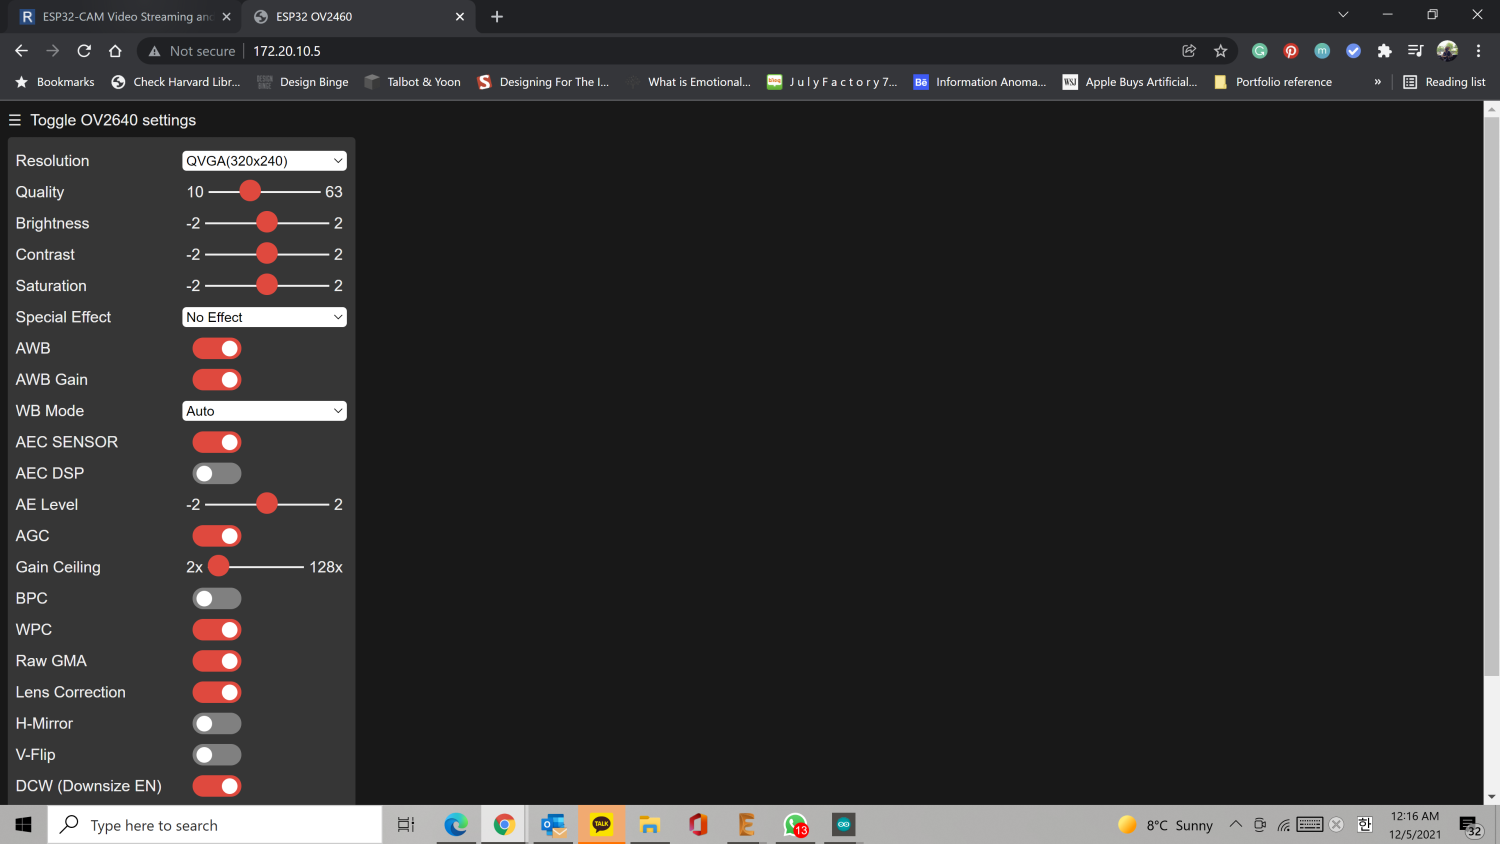Open the Chrome three-dot menu
Screen dimensions: 1500x844
[x=1478, y=51]
